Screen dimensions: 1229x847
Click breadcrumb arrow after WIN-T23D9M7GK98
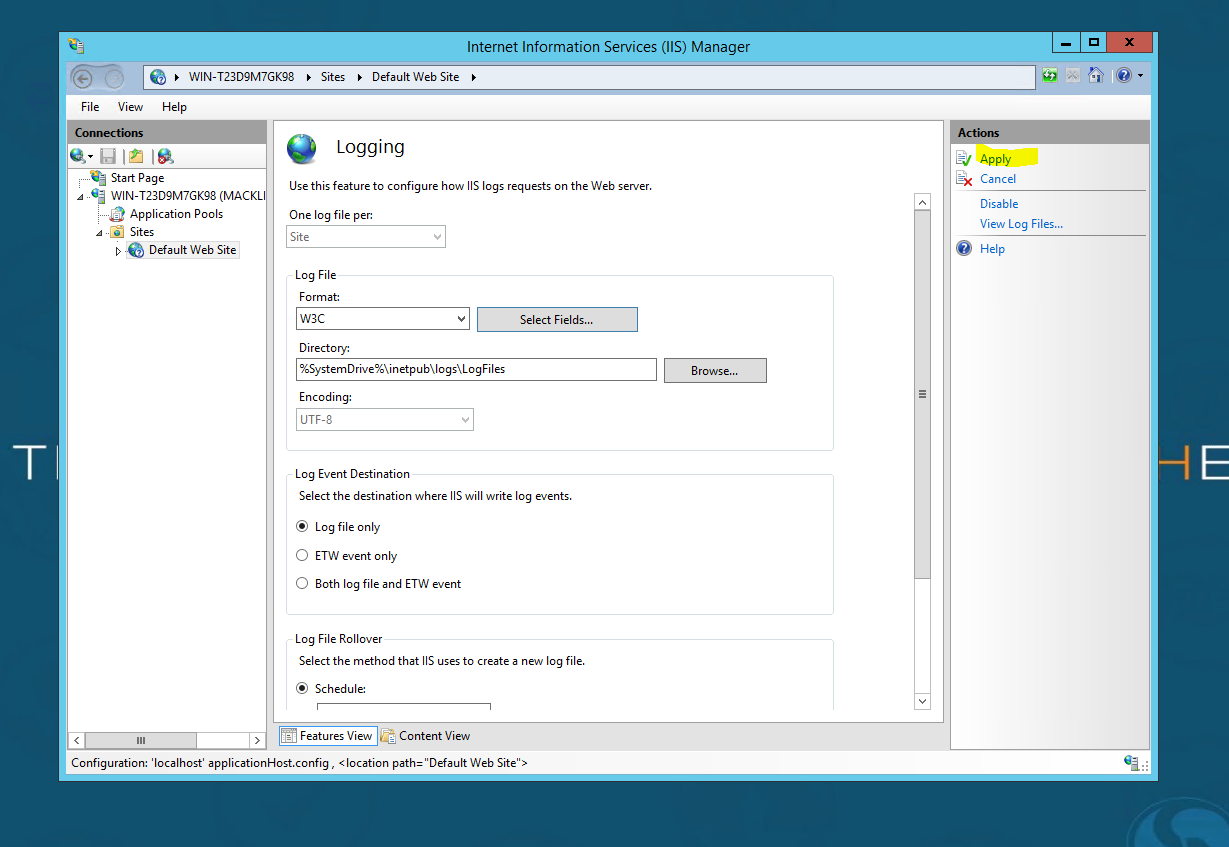coord(309,77)
